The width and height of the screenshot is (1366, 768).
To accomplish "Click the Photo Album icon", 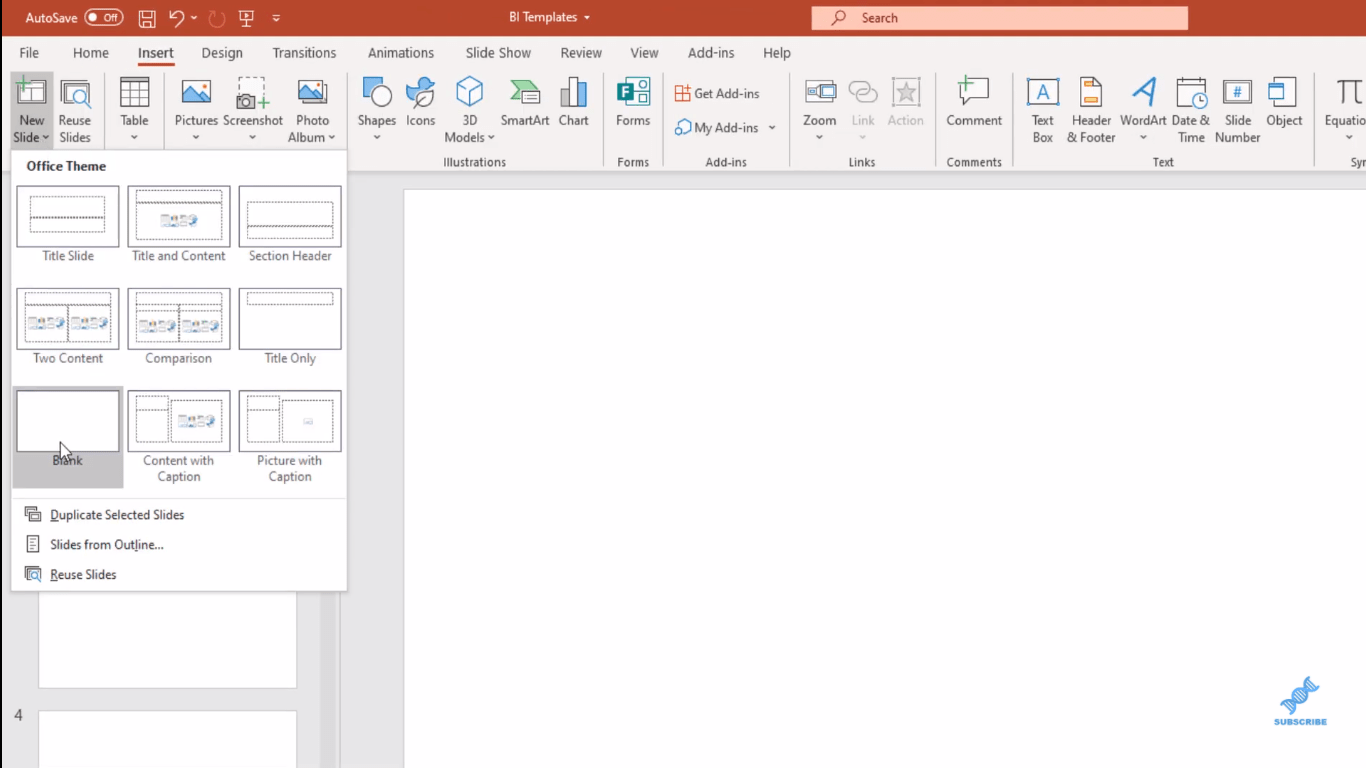I will point(312,93).
